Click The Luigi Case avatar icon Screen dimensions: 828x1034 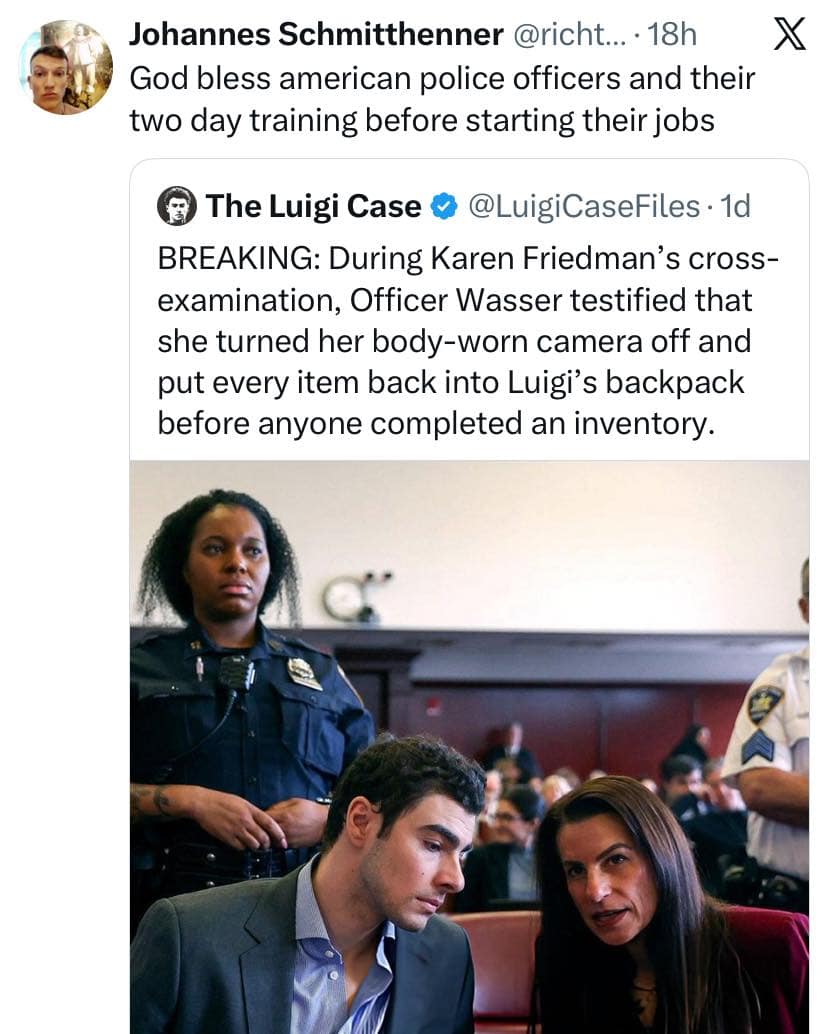pyautogui.click(x=177, y=206)
